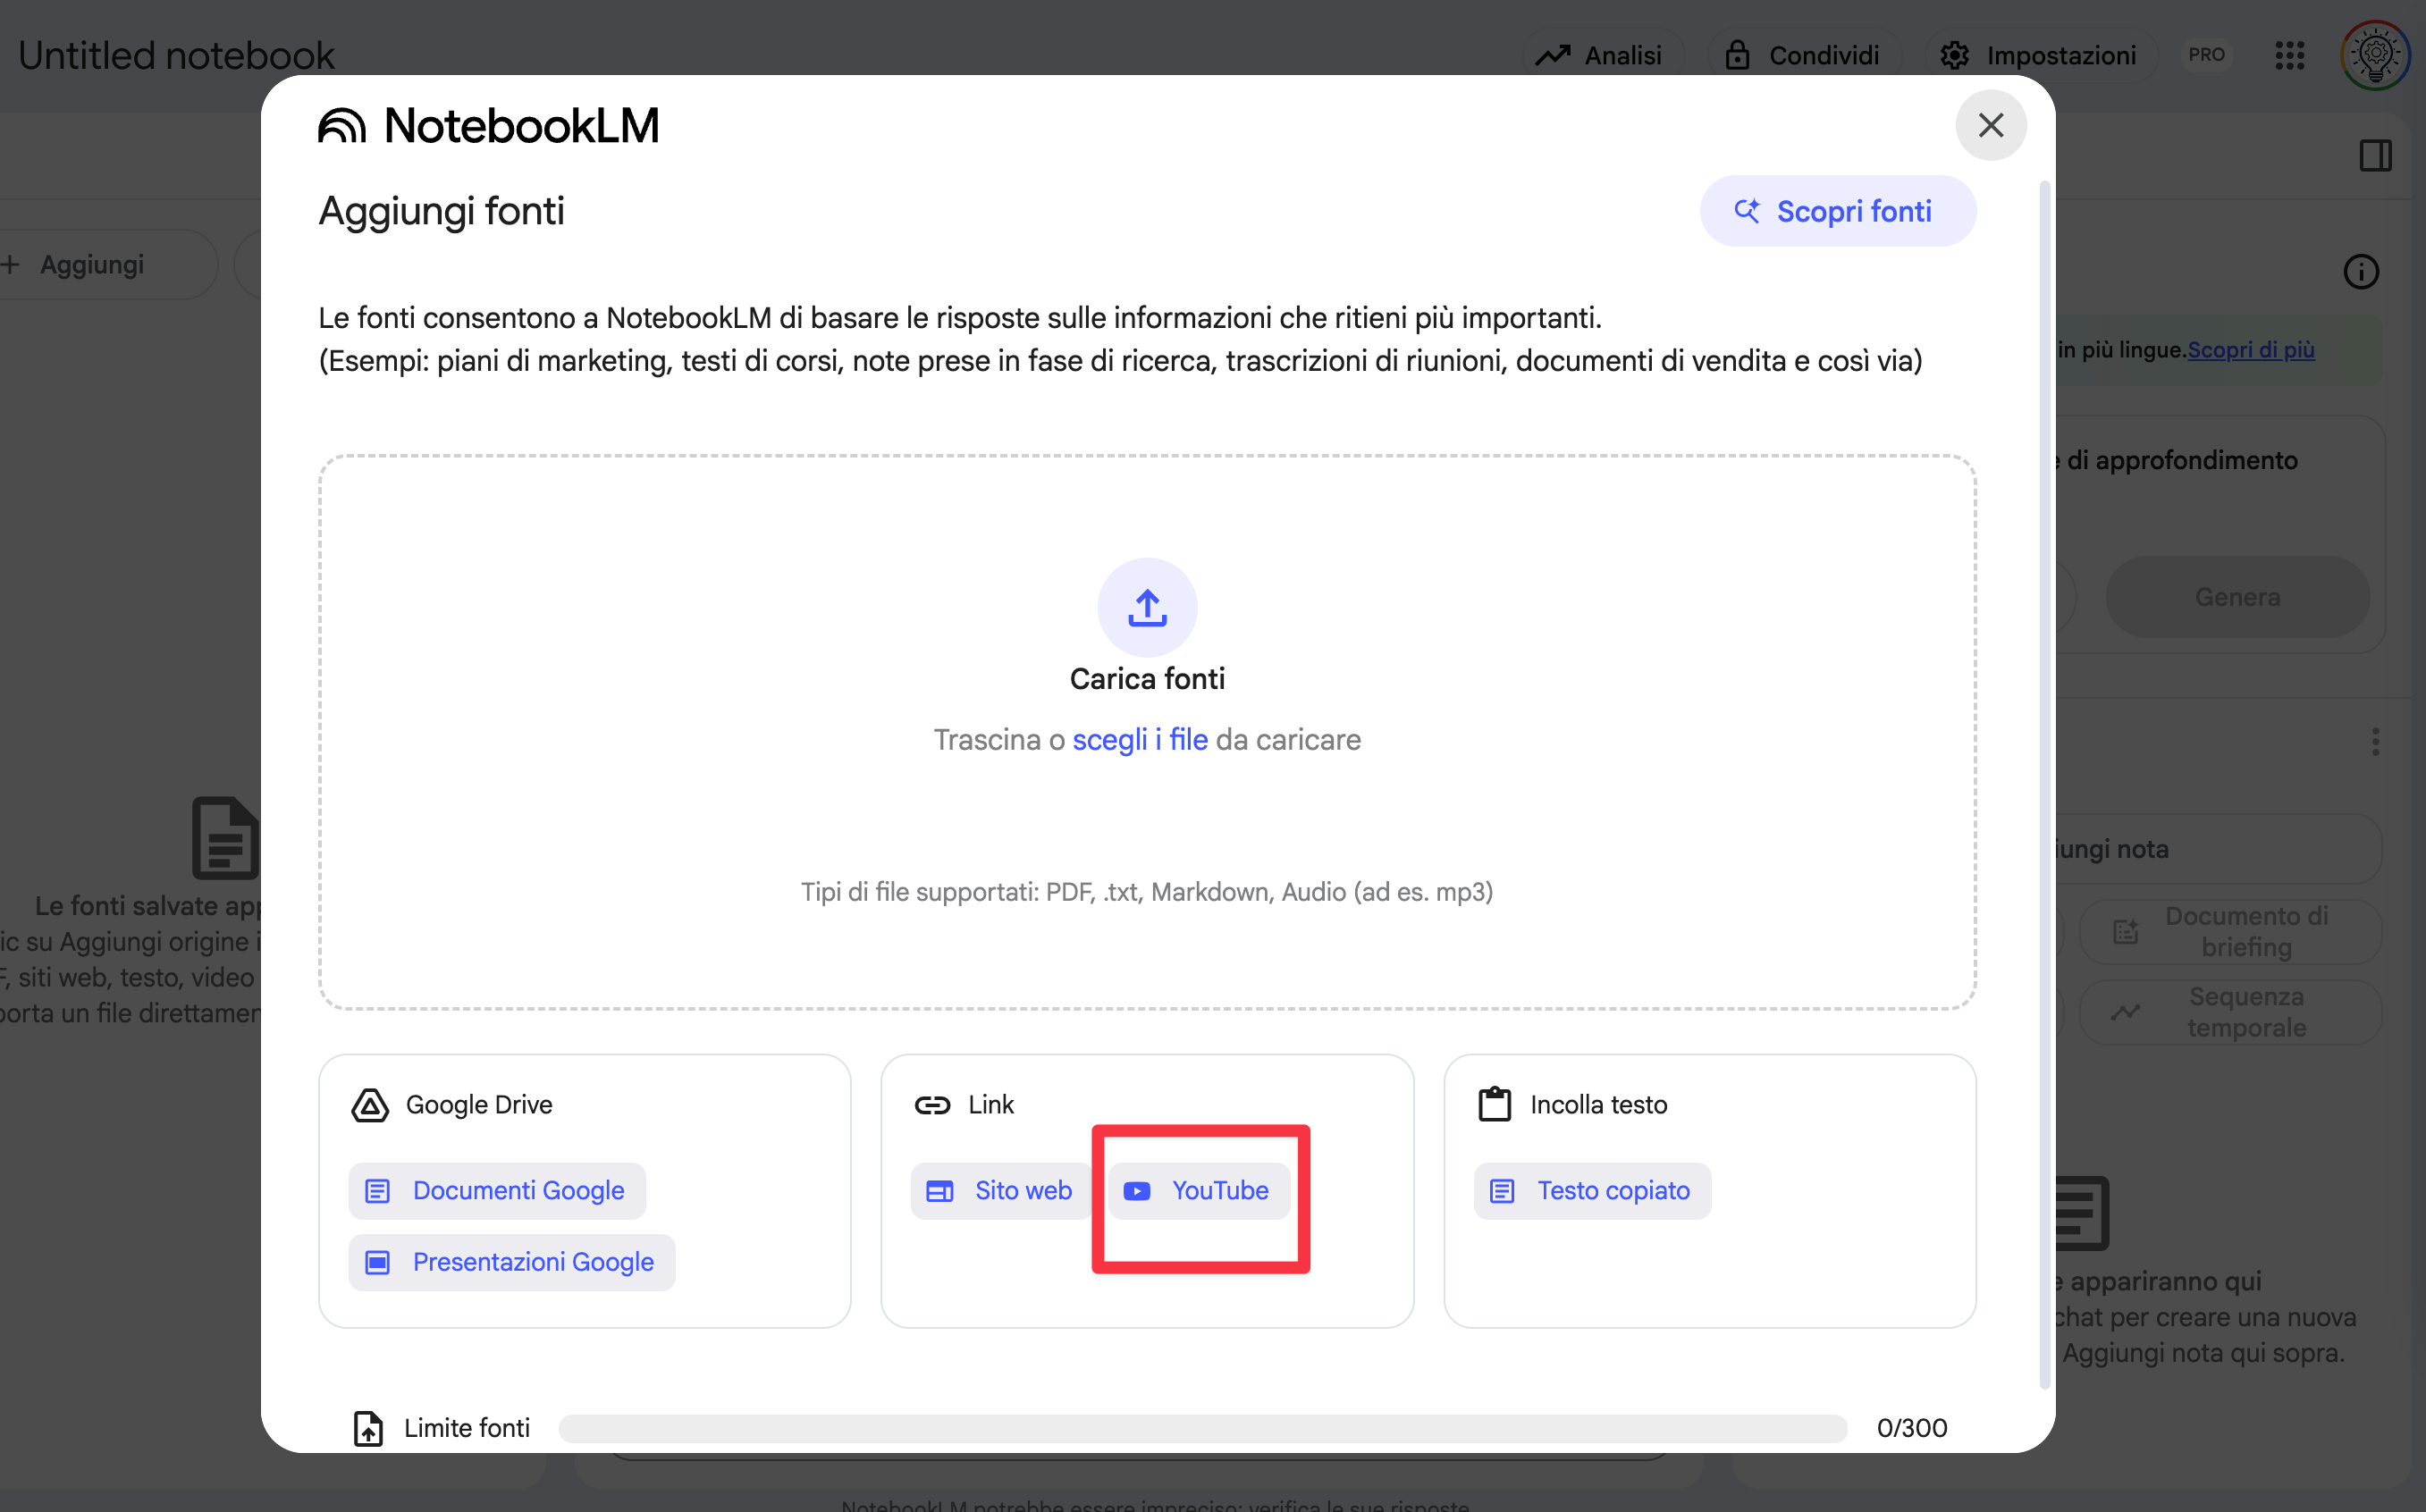Choose YouTube link source

[1198, 1190]
